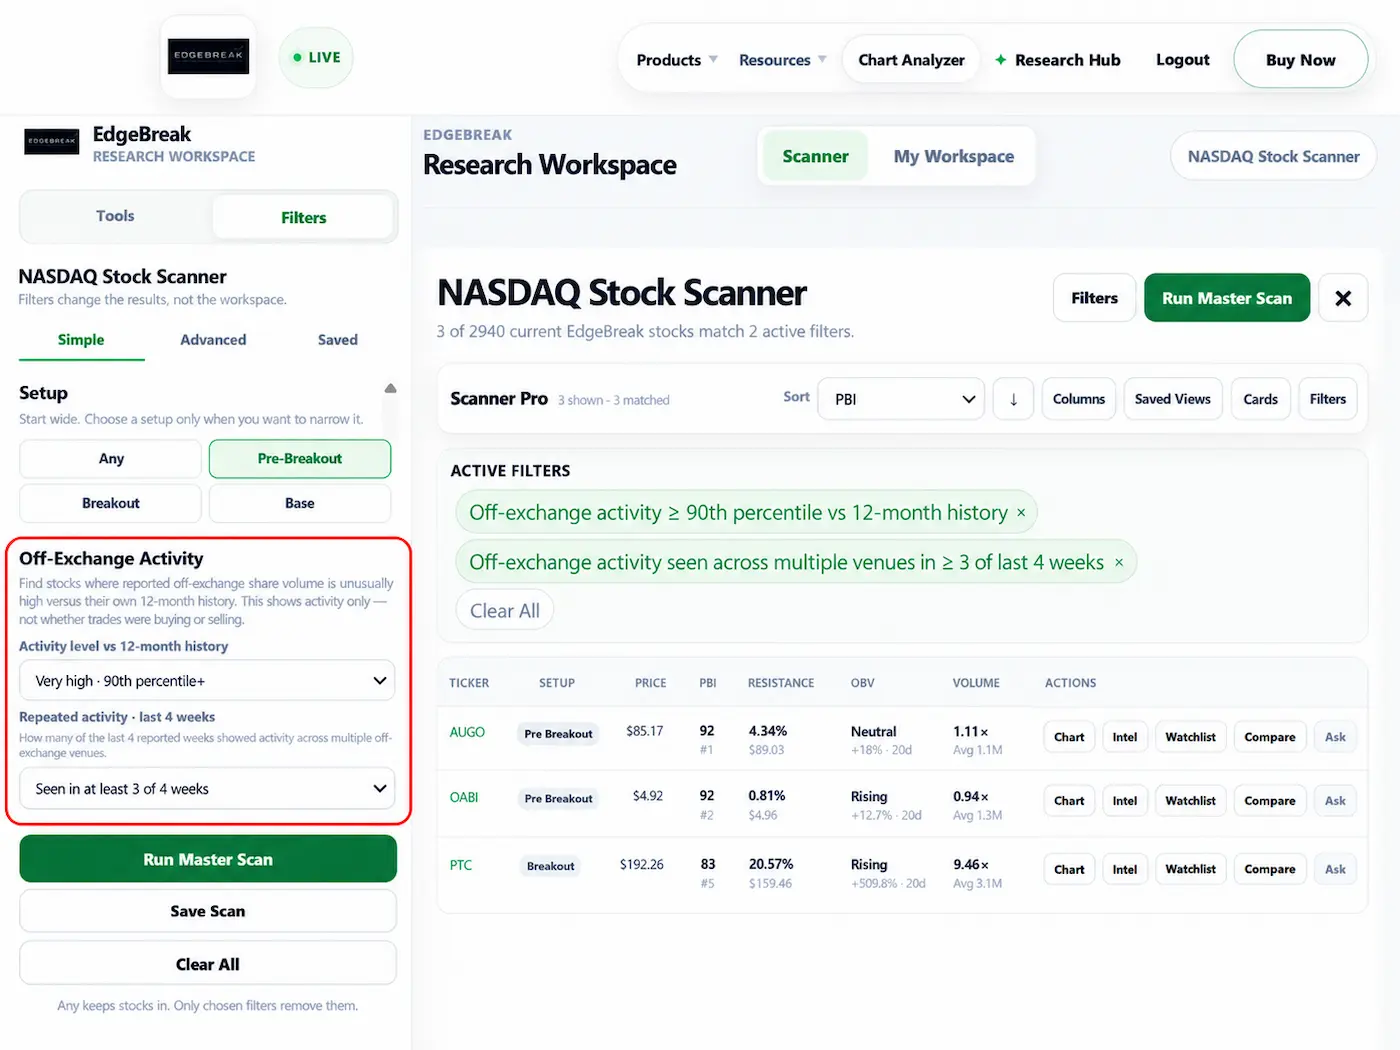Select the Breakout setup option
1400x1050 pixels.
click(x=111, y=503)
